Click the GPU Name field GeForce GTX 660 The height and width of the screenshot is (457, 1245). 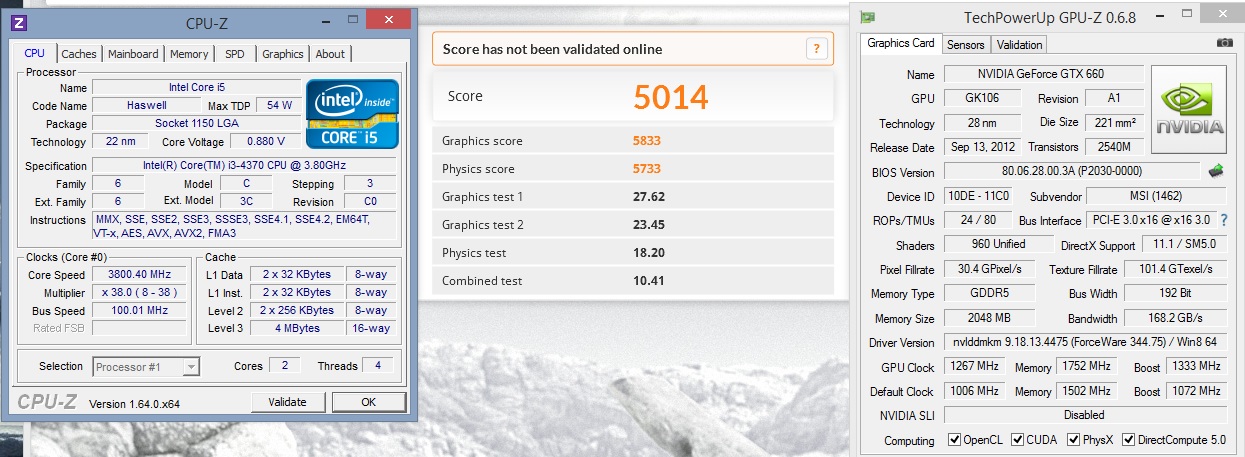point(1044,74)
